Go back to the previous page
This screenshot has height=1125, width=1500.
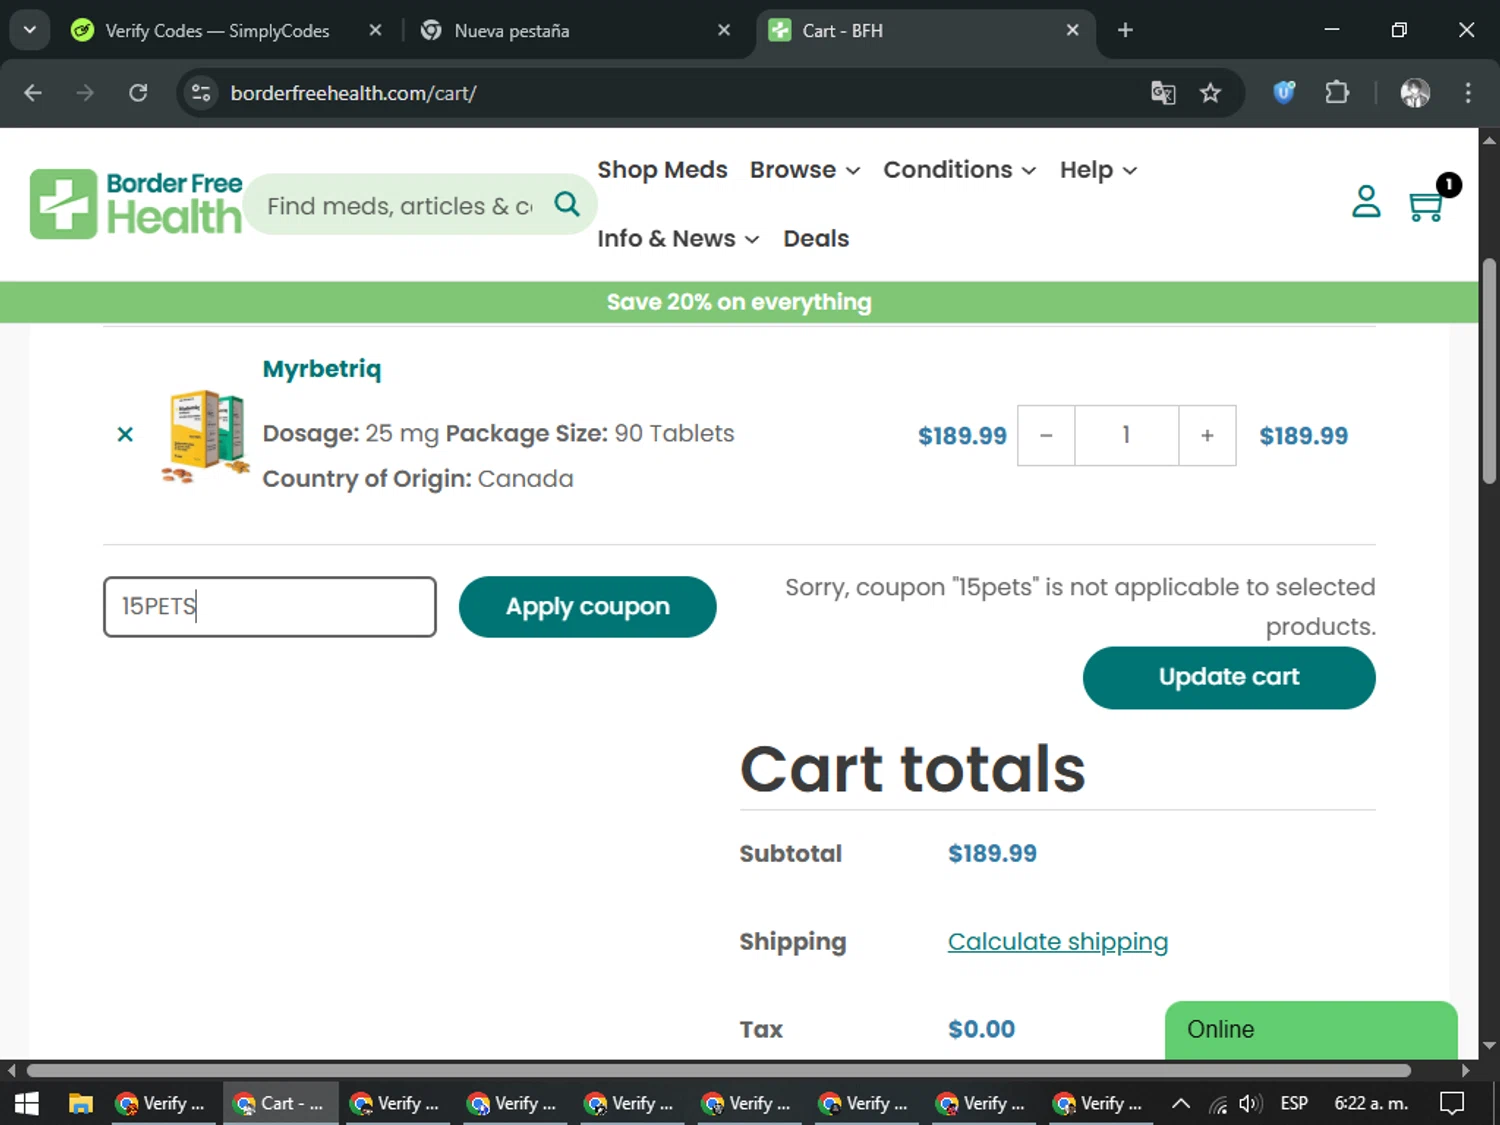(33, 93)
